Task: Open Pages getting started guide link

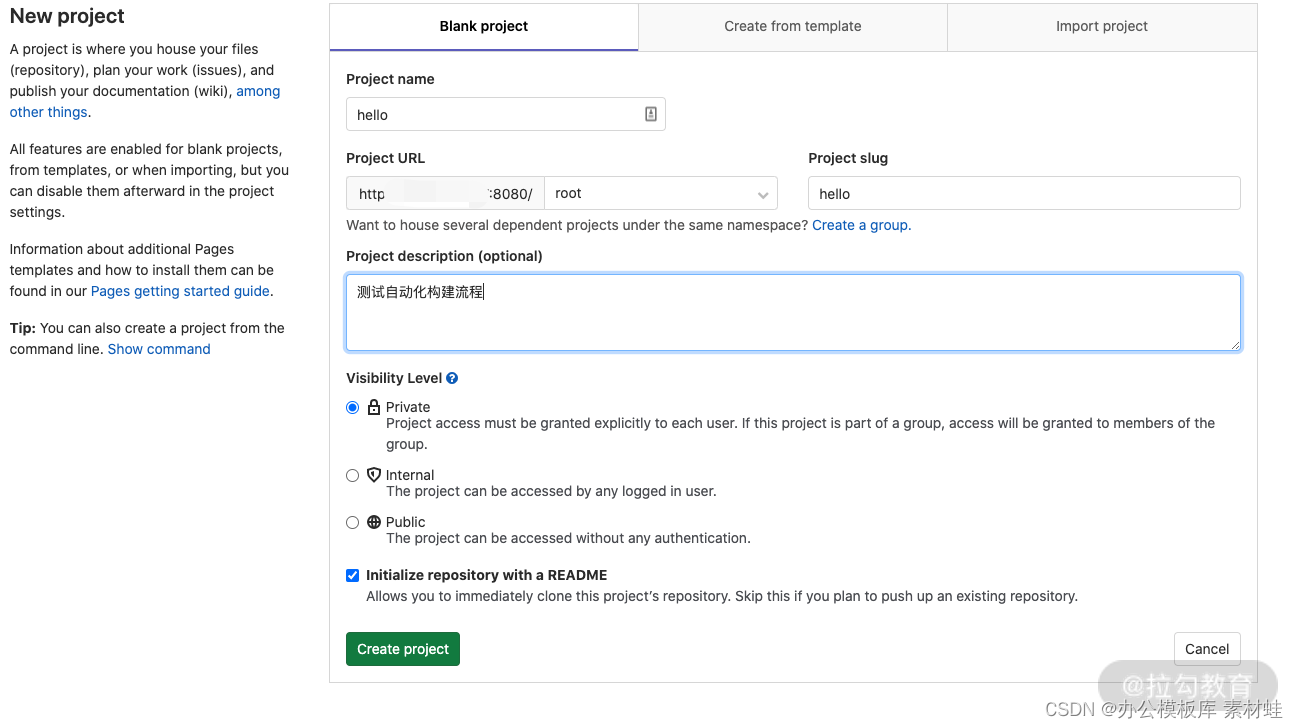Action: 180,291
